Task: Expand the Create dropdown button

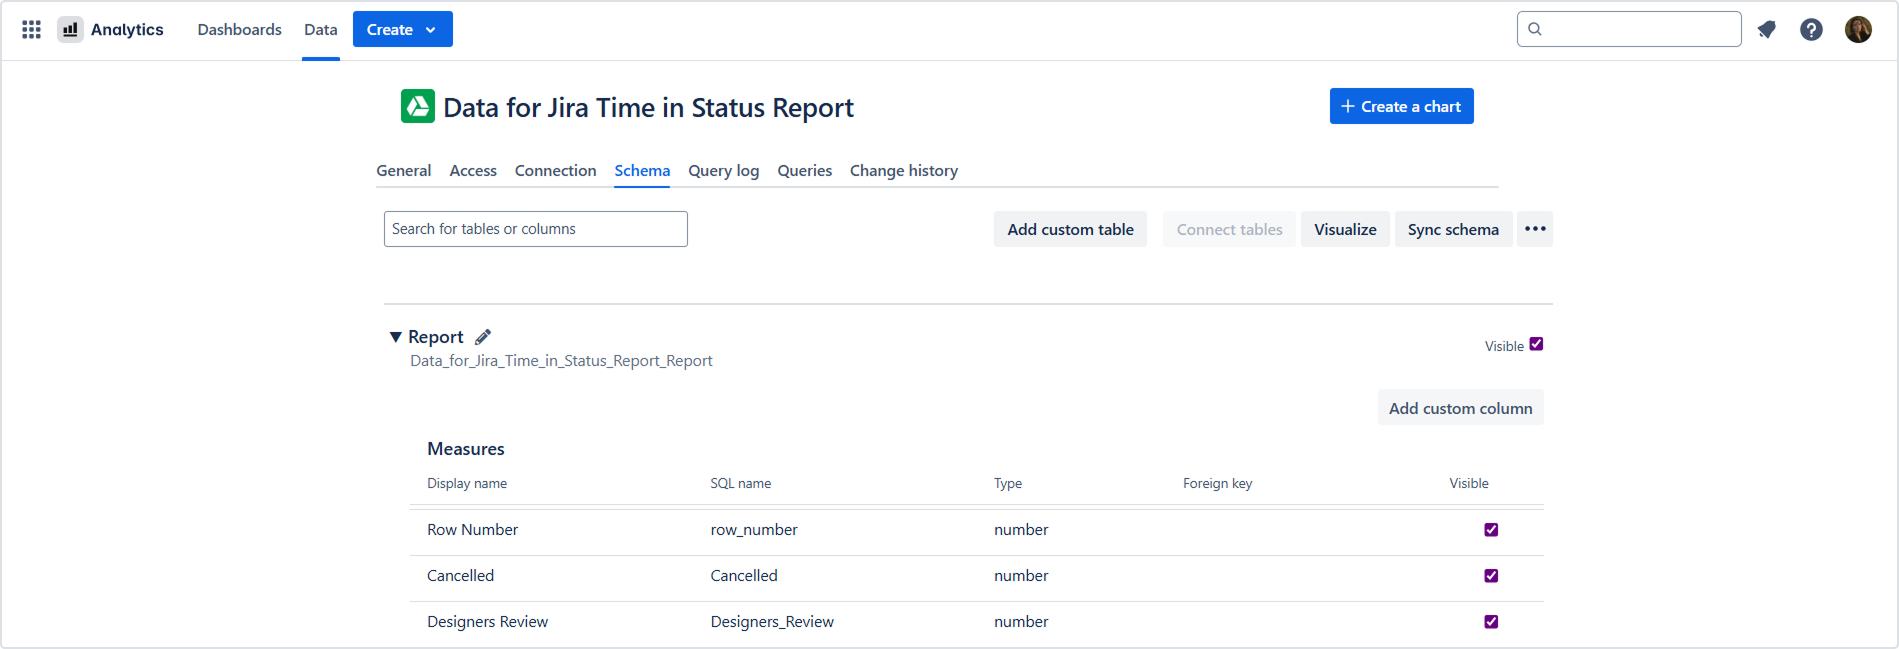Action: pyautogui.click(x=402, y=29)
